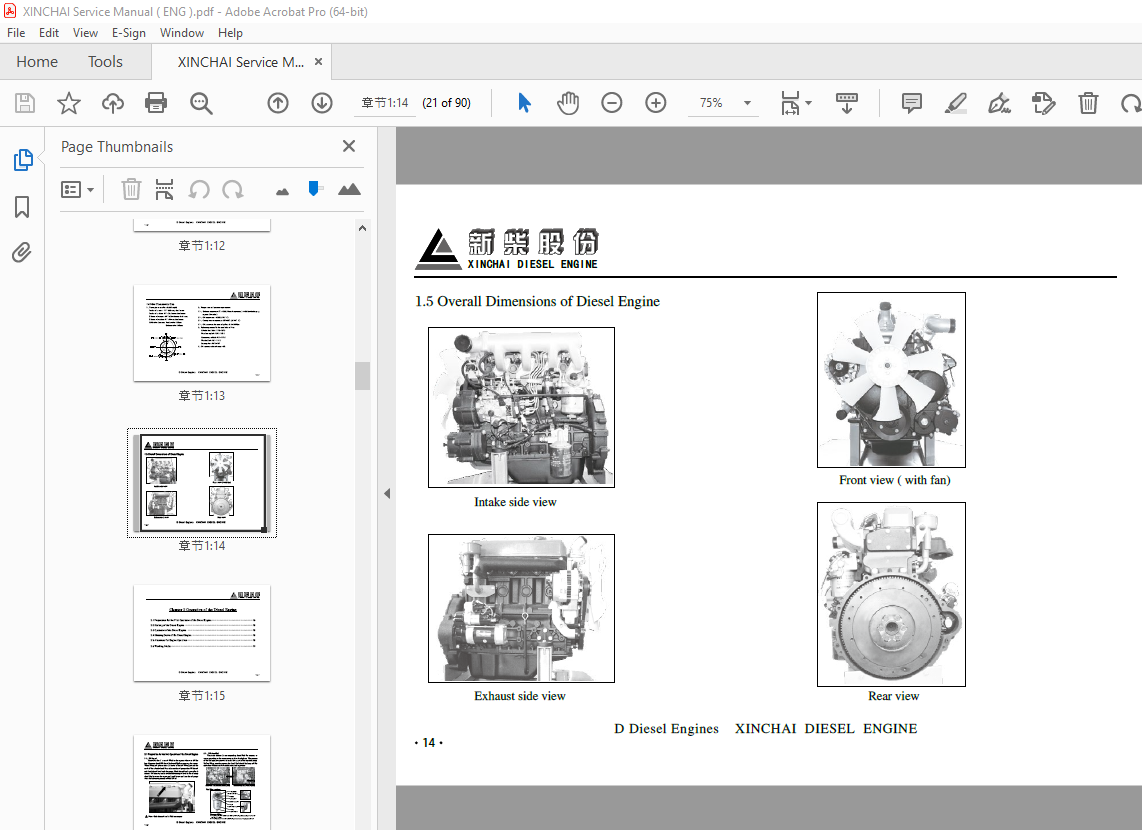The width and height of the screenshot is (1142, 830).
Task: Close the XINCHAI Service Manual tab
Action: [x=318, y=62]
